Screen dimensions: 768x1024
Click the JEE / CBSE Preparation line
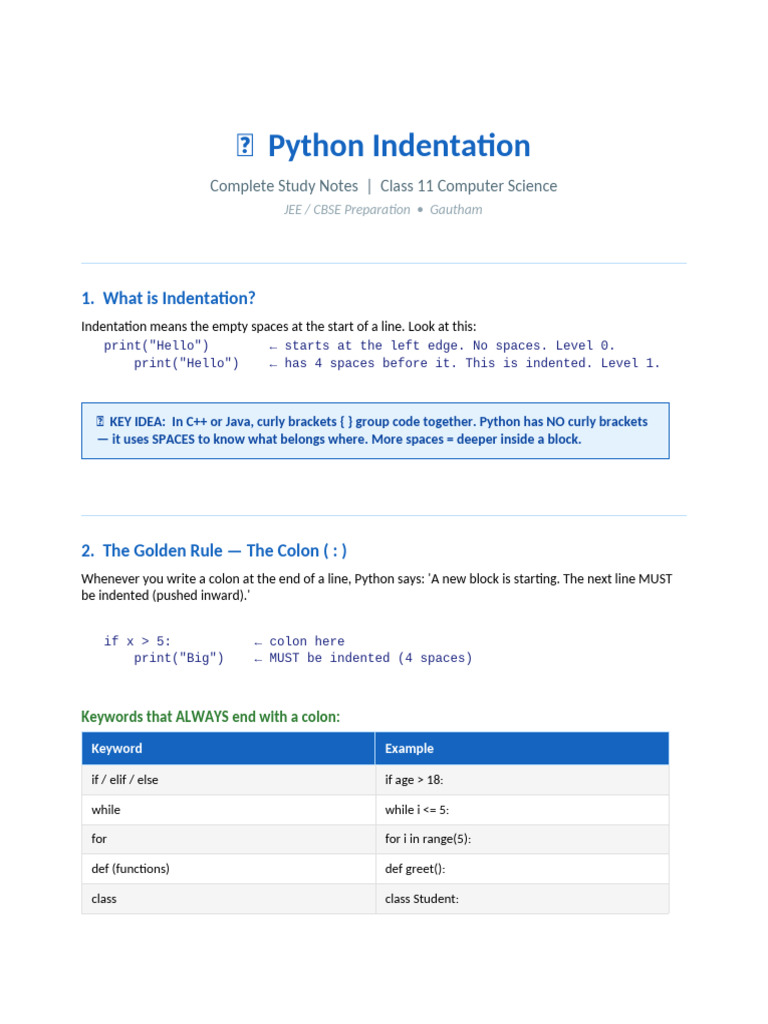pyautogui.click(x=383, y=210)
